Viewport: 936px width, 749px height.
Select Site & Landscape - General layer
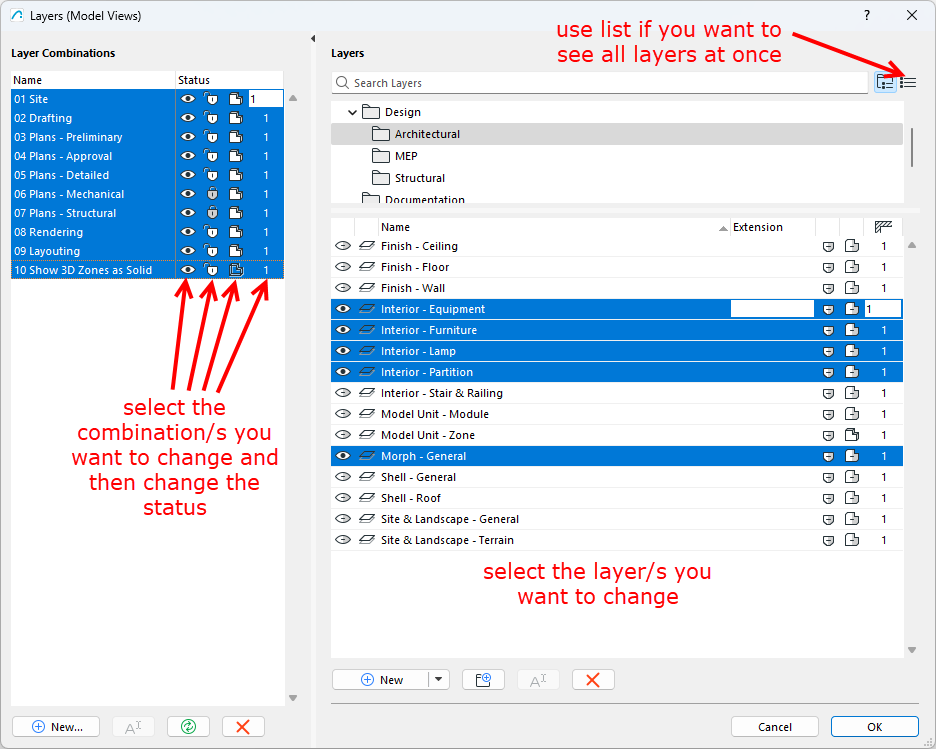coord(617,519)
